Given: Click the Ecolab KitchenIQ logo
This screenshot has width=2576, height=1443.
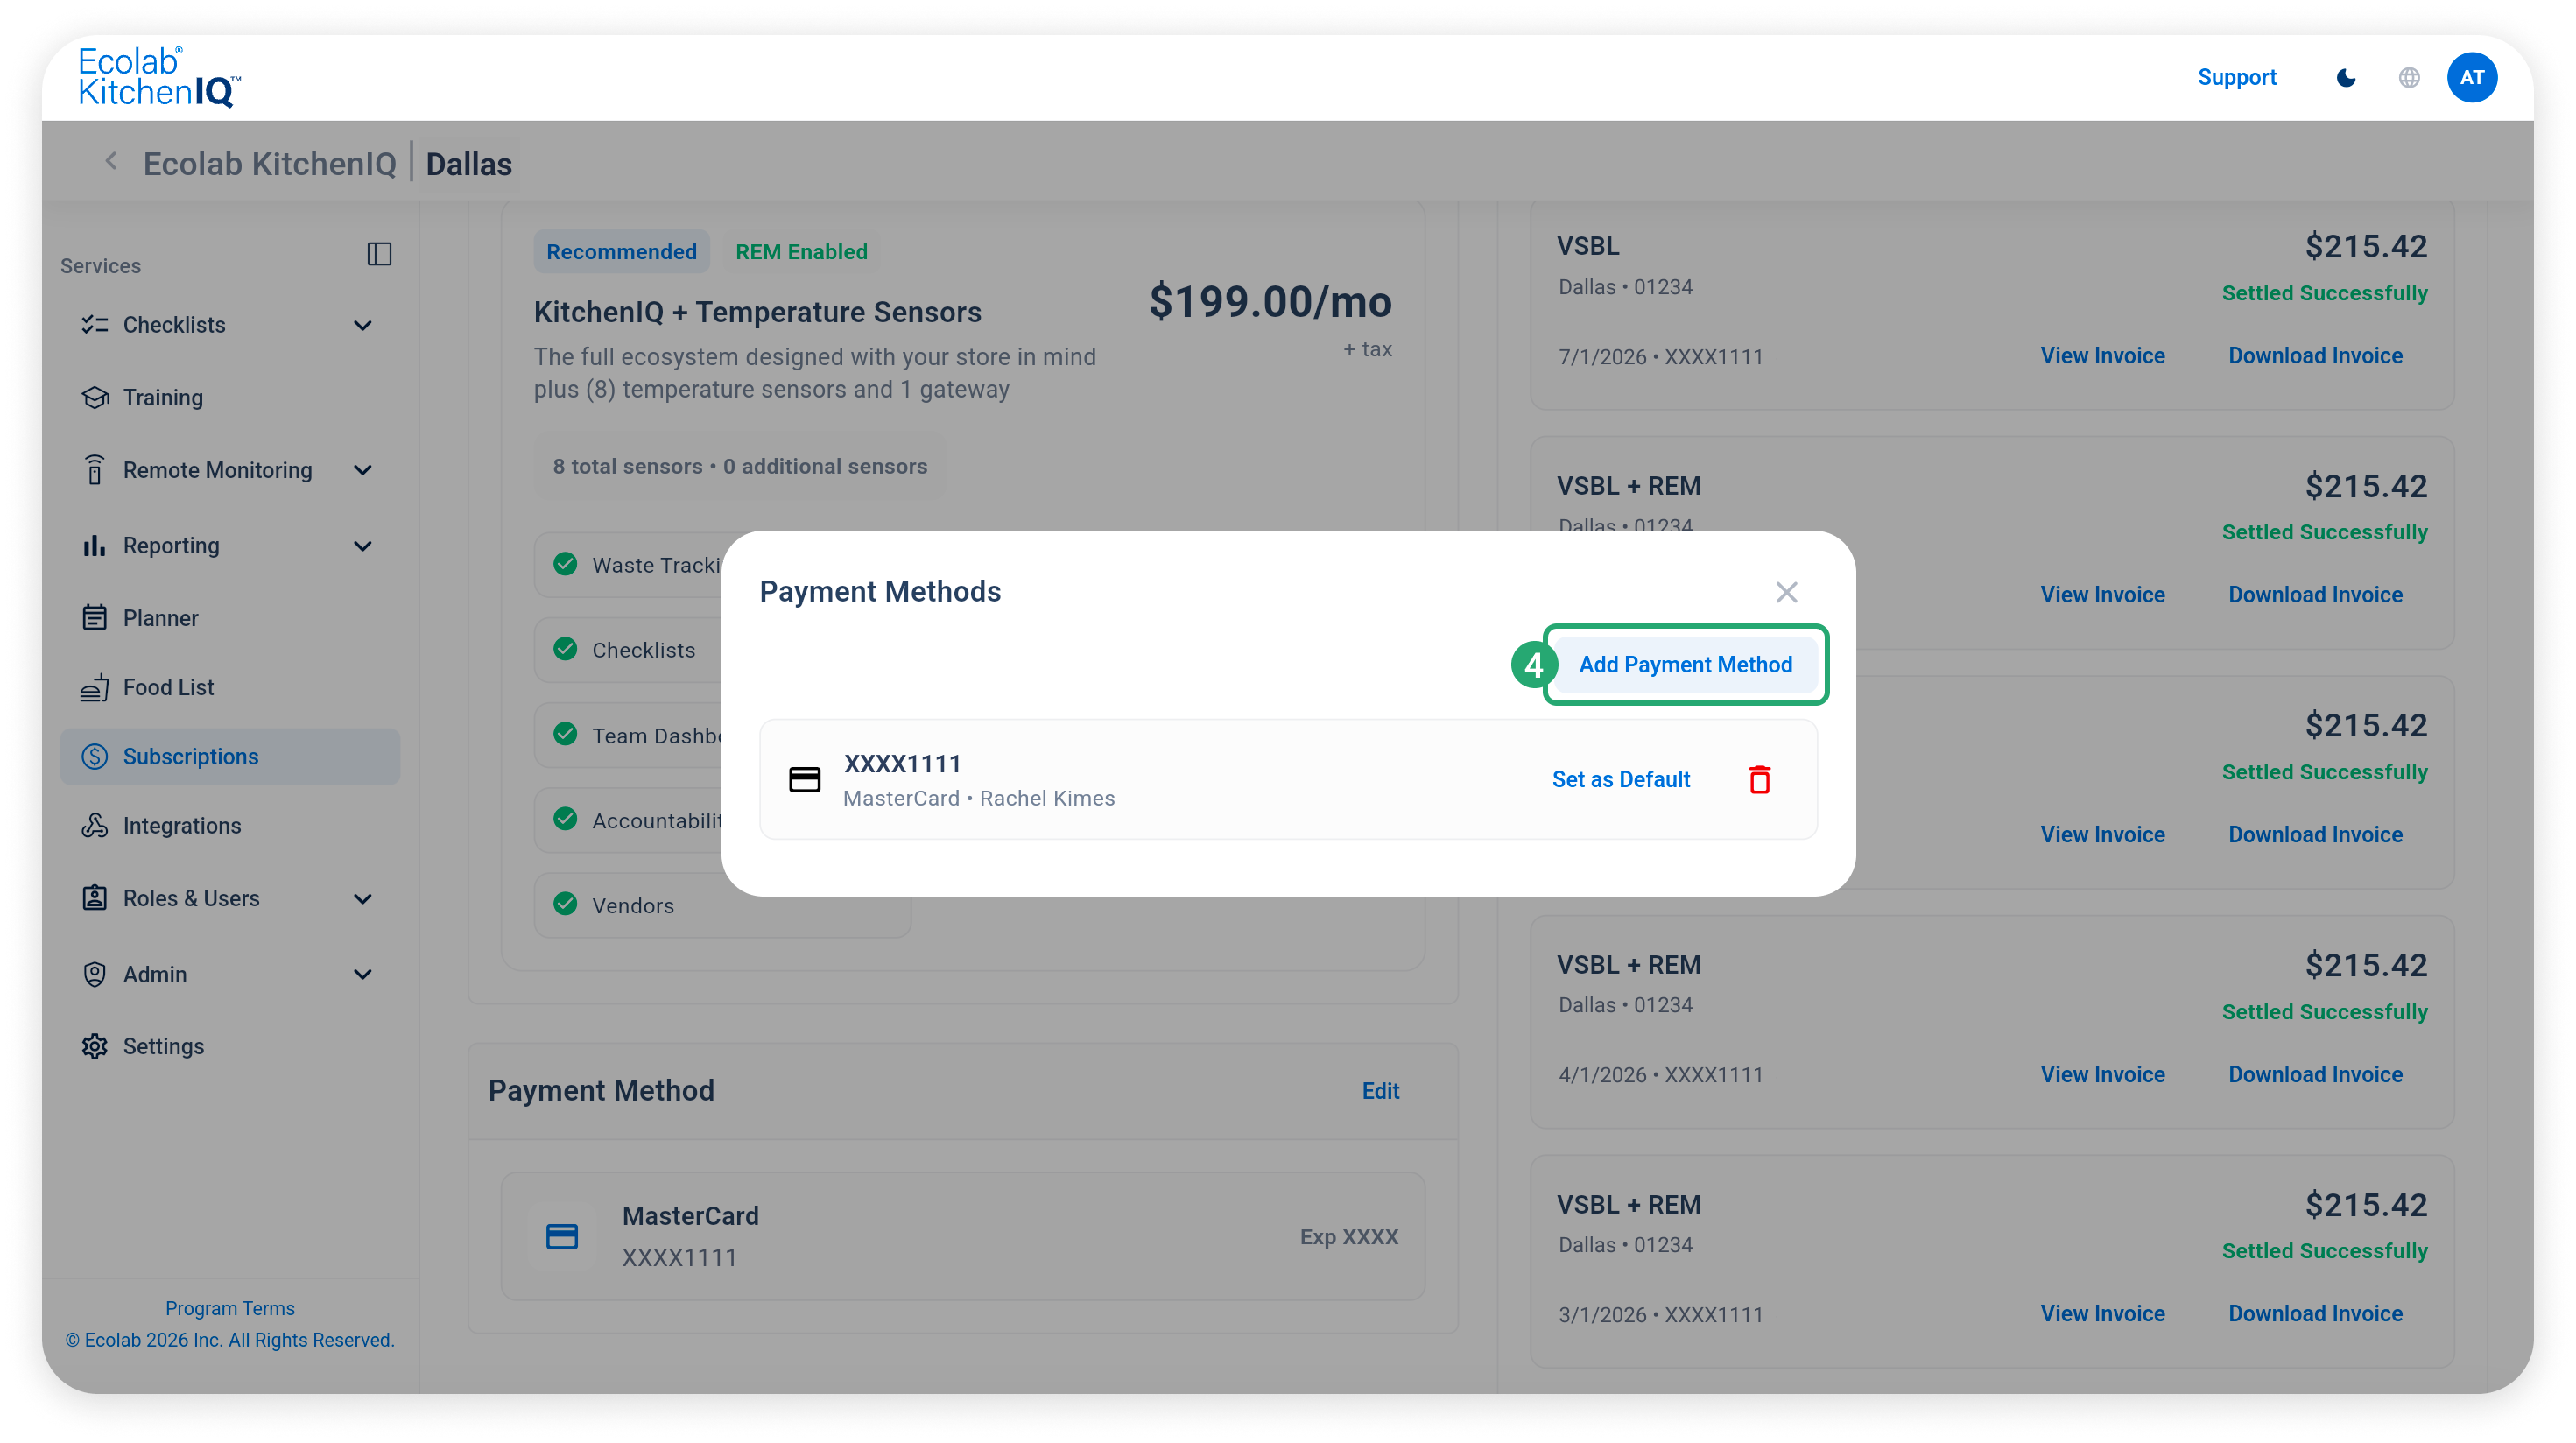Looking at the screenshot, I should click(159, 77).
